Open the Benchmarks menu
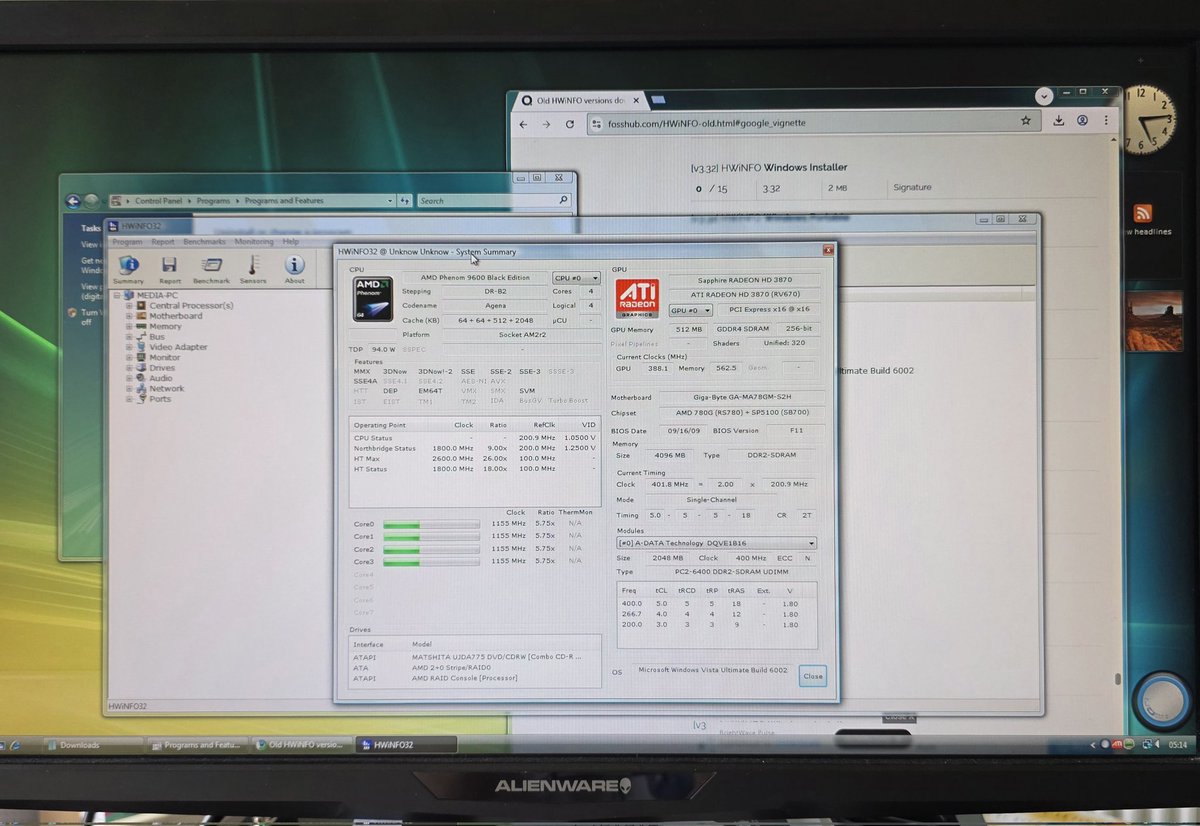Screen dimensions: 1200x826 pos(204,241)
